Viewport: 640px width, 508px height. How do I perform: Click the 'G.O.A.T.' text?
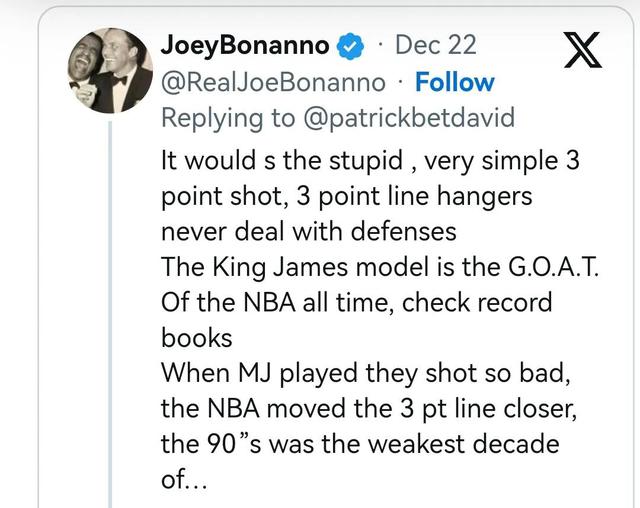tap(536, 268)
